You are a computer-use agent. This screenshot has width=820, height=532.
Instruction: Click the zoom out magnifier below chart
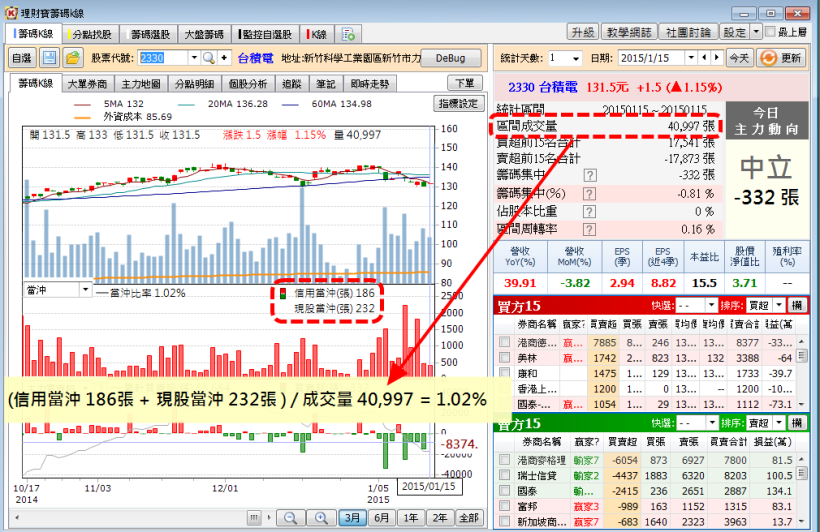point(289,517)
